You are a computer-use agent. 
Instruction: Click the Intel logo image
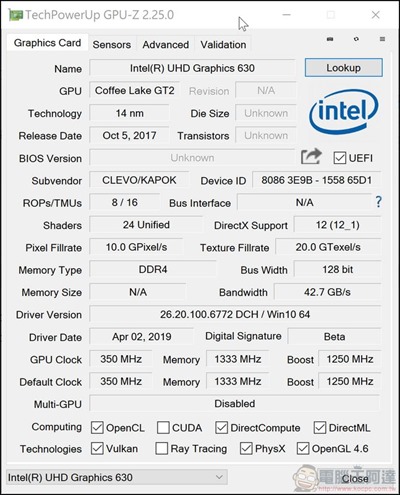point(344,112)
